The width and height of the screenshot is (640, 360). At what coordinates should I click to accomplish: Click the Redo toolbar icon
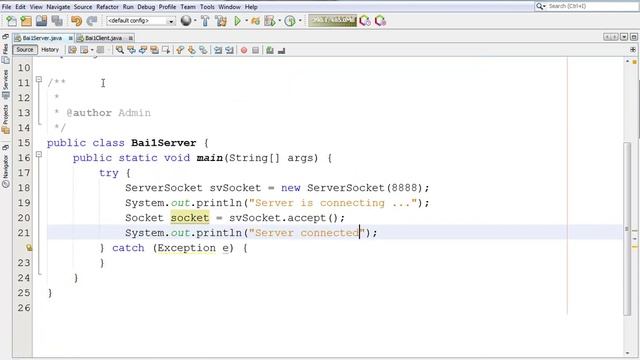[92, 21]
